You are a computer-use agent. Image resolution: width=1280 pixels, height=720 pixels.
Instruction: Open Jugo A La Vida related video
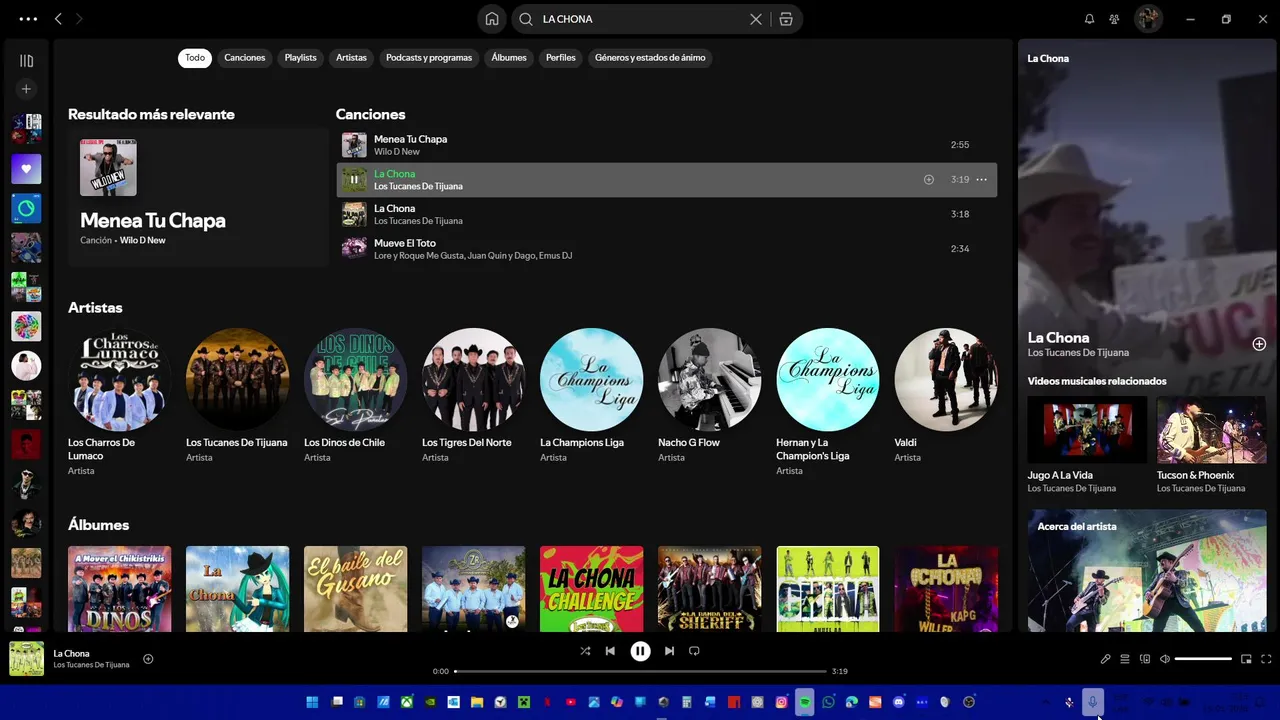pyautogui.click(x=1087, y=430)
